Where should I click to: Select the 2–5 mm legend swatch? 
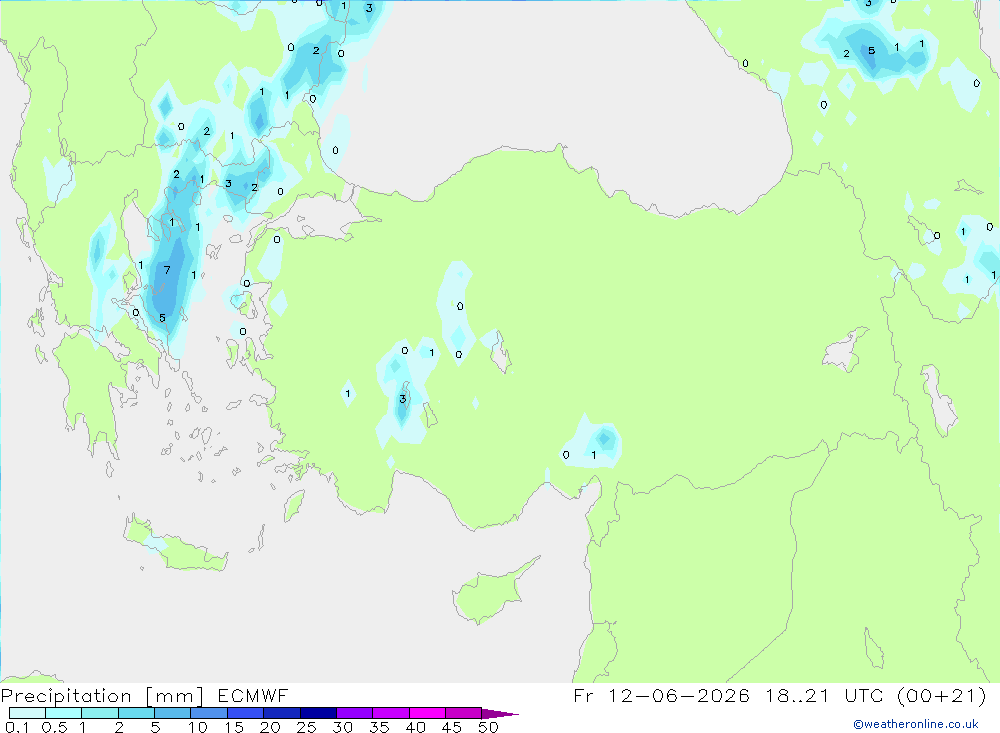pyautogui.click(x=136, y=713)
